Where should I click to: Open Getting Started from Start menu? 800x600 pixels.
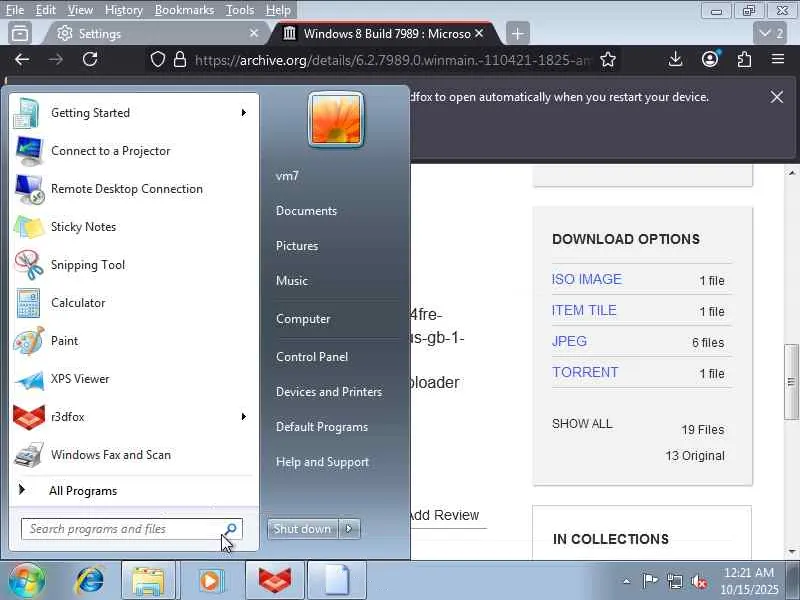pos(133,113)
